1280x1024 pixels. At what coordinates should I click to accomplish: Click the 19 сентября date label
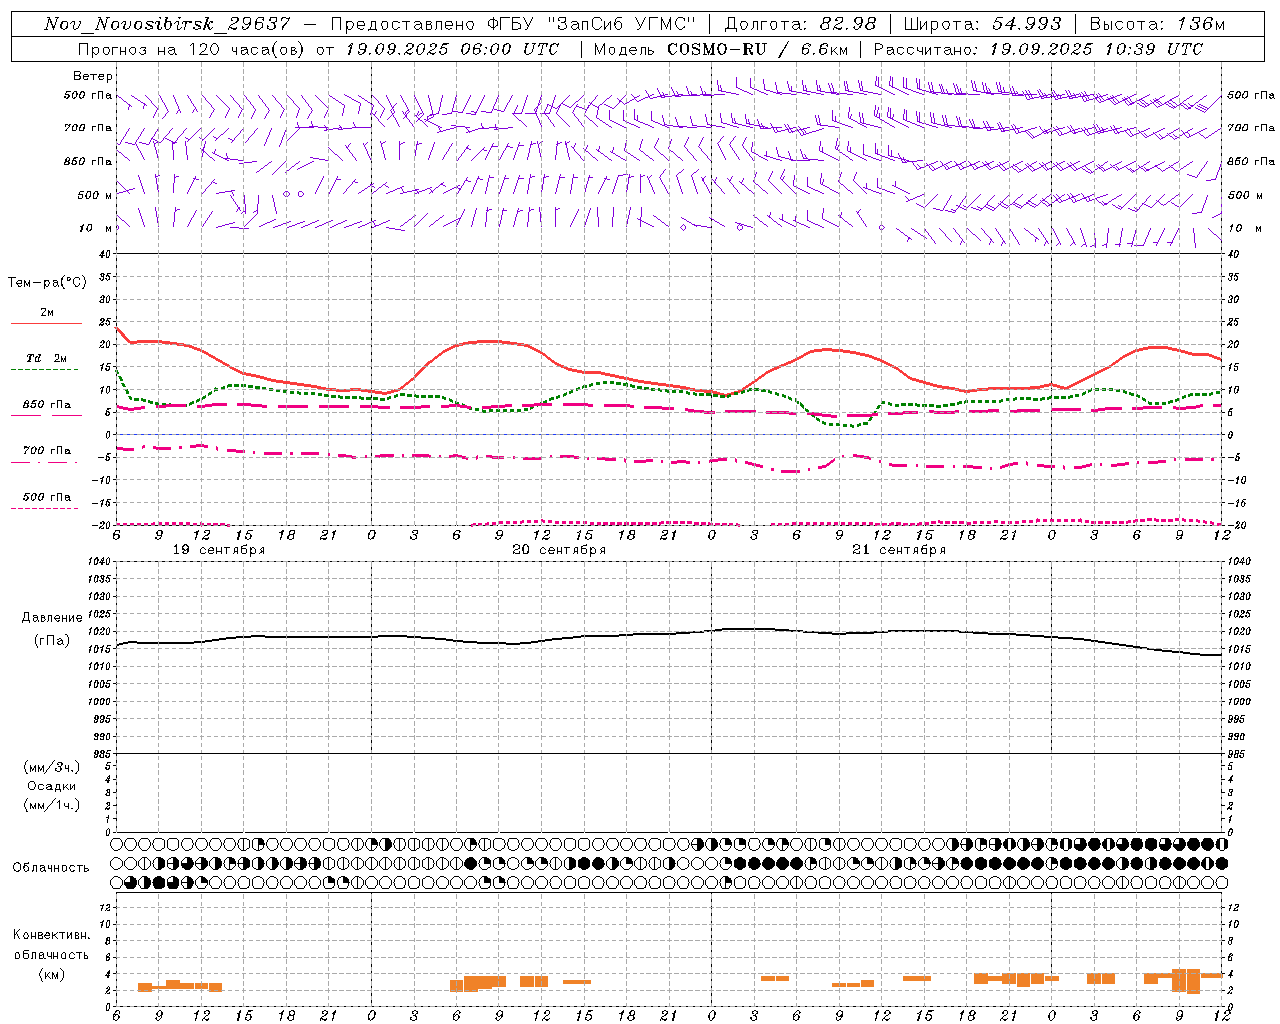click(218, 550)
